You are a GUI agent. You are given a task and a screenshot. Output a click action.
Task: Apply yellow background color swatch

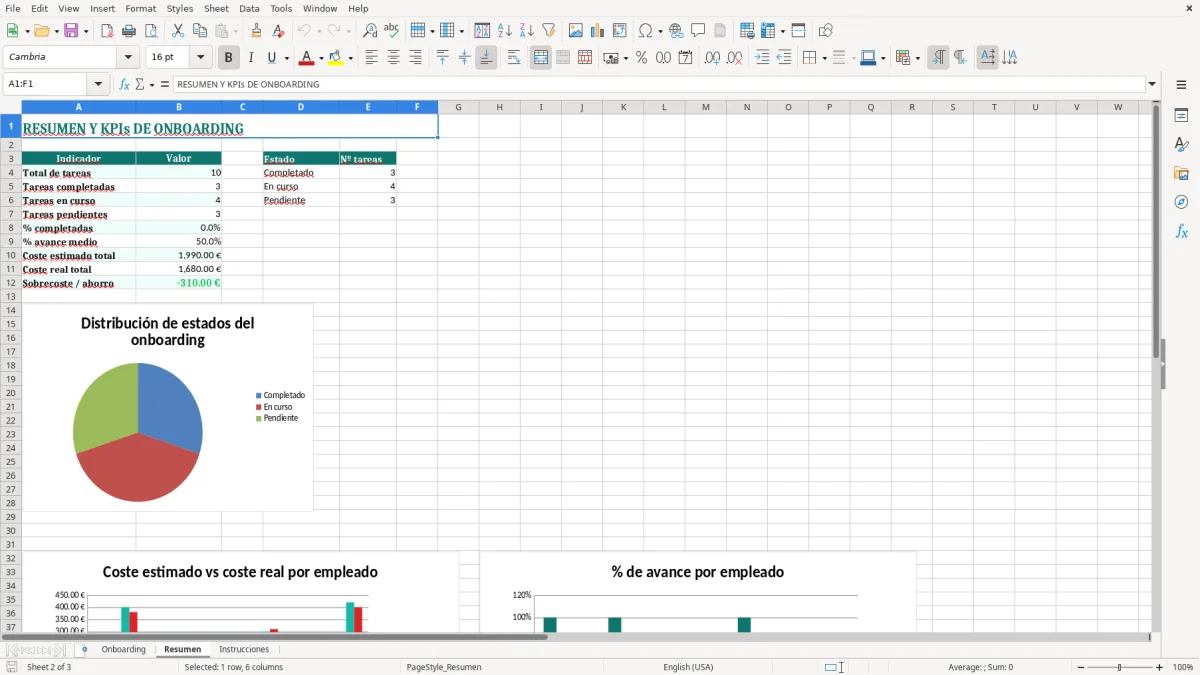coord(336,58)
